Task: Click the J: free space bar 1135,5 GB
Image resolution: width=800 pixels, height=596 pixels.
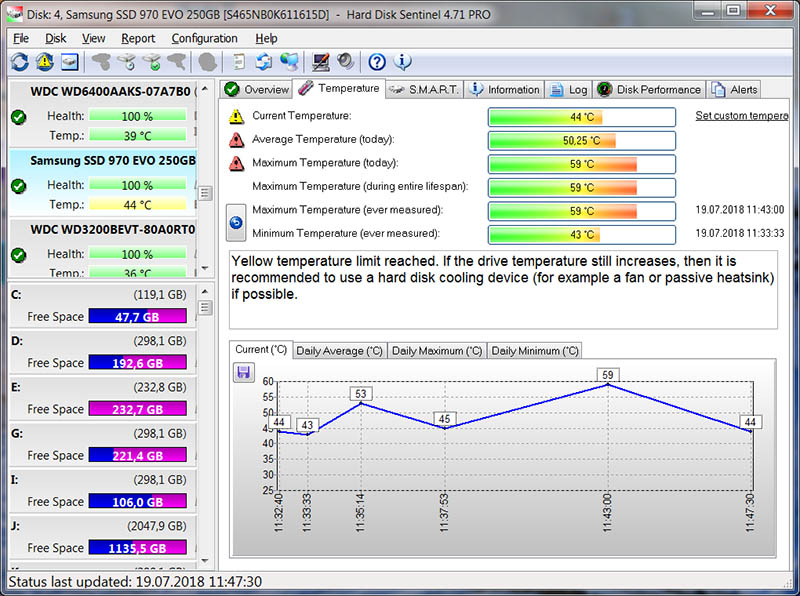Action: (138, 548)
